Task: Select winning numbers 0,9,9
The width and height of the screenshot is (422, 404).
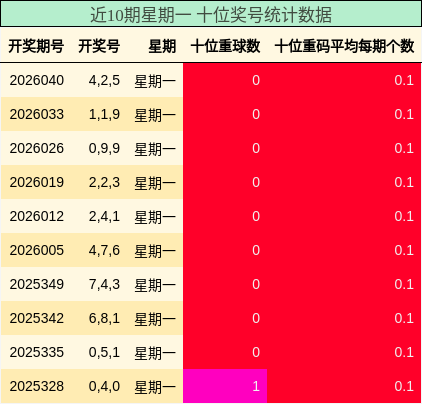Action: click(104, 149)
